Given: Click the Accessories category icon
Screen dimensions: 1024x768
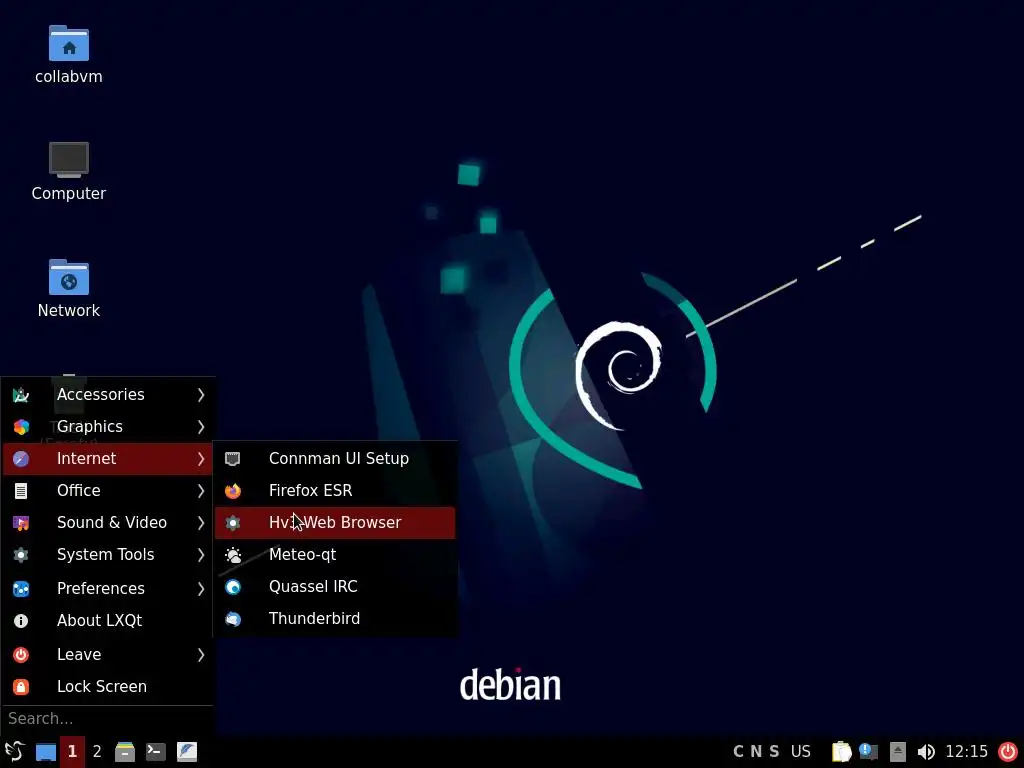Looking at the screenshot, I should [x=21, y=394].
